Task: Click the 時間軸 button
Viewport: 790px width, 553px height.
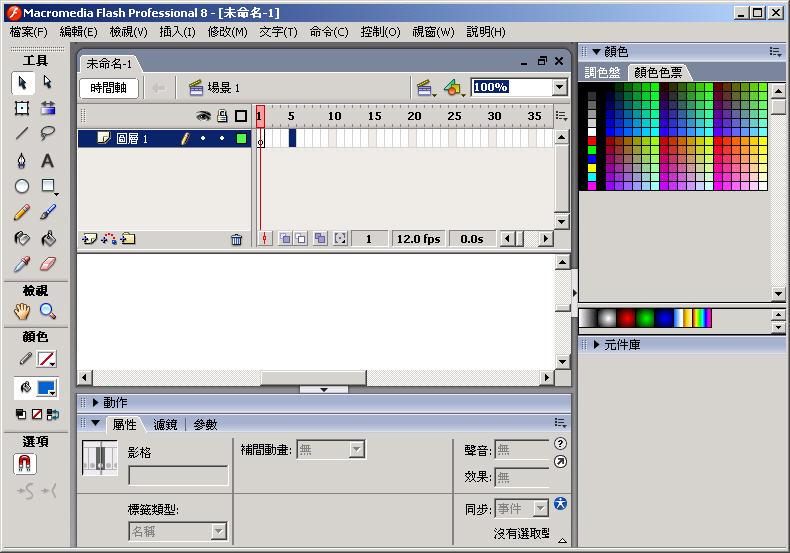Action: (x=108, y=88)
